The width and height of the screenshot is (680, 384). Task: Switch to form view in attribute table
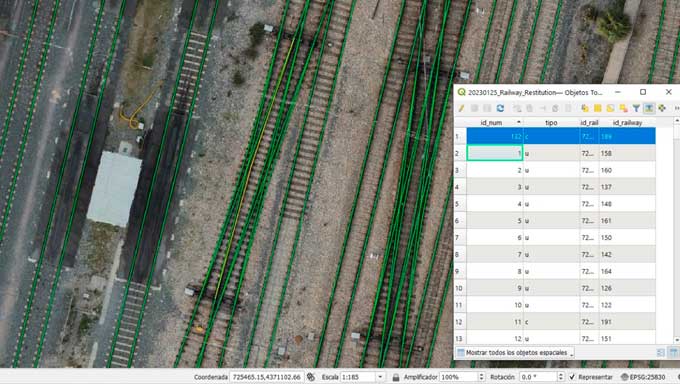point(660,352)
